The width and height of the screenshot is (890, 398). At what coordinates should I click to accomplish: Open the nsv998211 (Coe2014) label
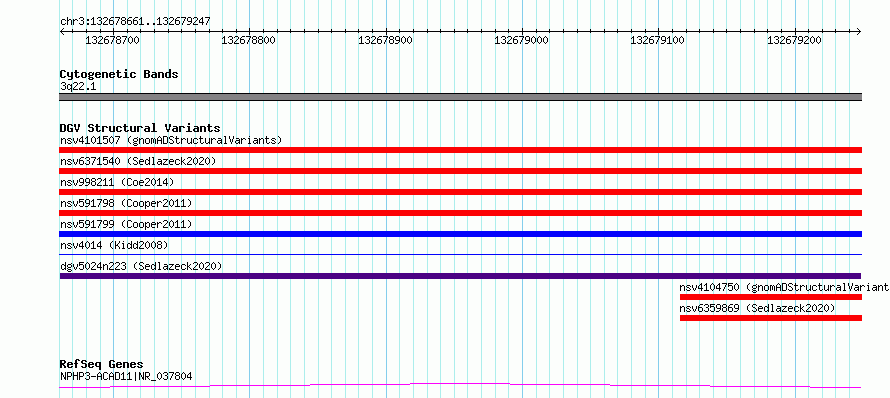coord(117,182)
